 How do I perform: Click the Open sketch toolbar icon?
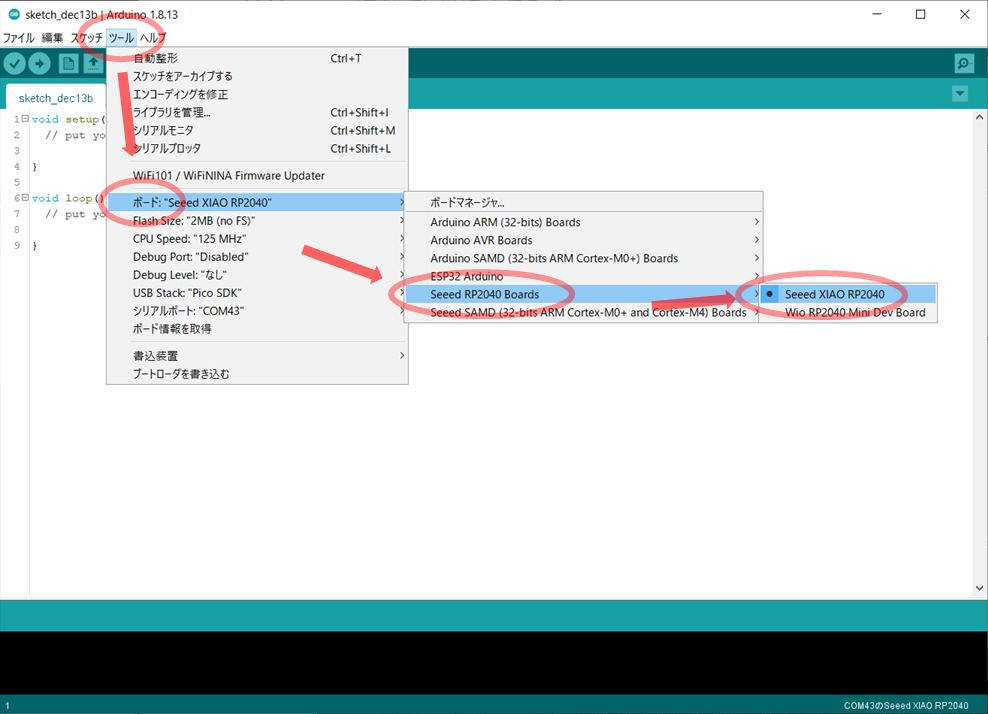click(x=93, y=64)
